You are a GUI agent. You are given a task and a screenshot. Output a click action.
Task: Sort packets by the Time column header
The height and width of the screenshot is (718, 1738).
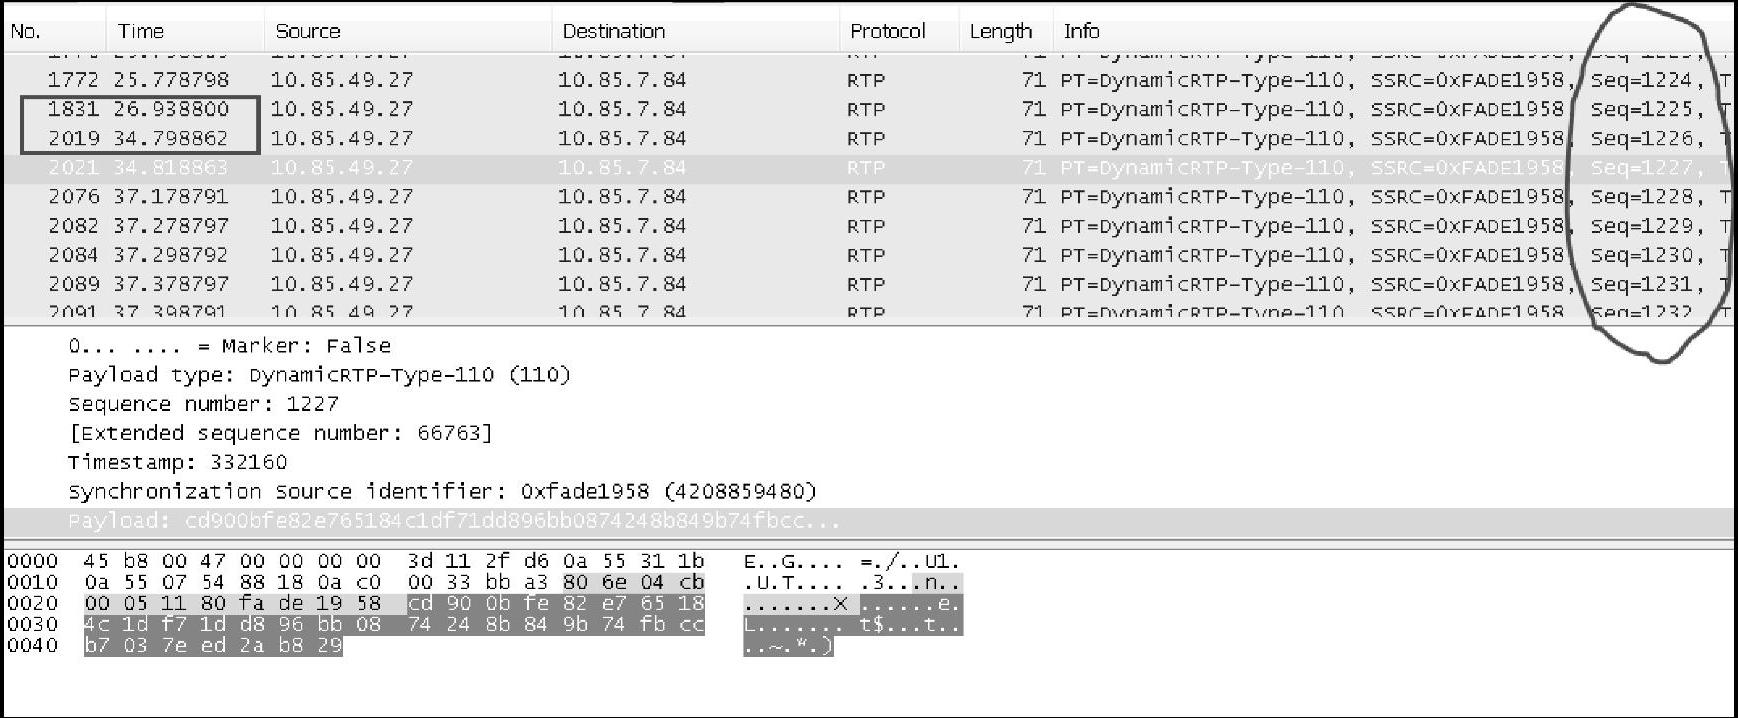point(184,31)
